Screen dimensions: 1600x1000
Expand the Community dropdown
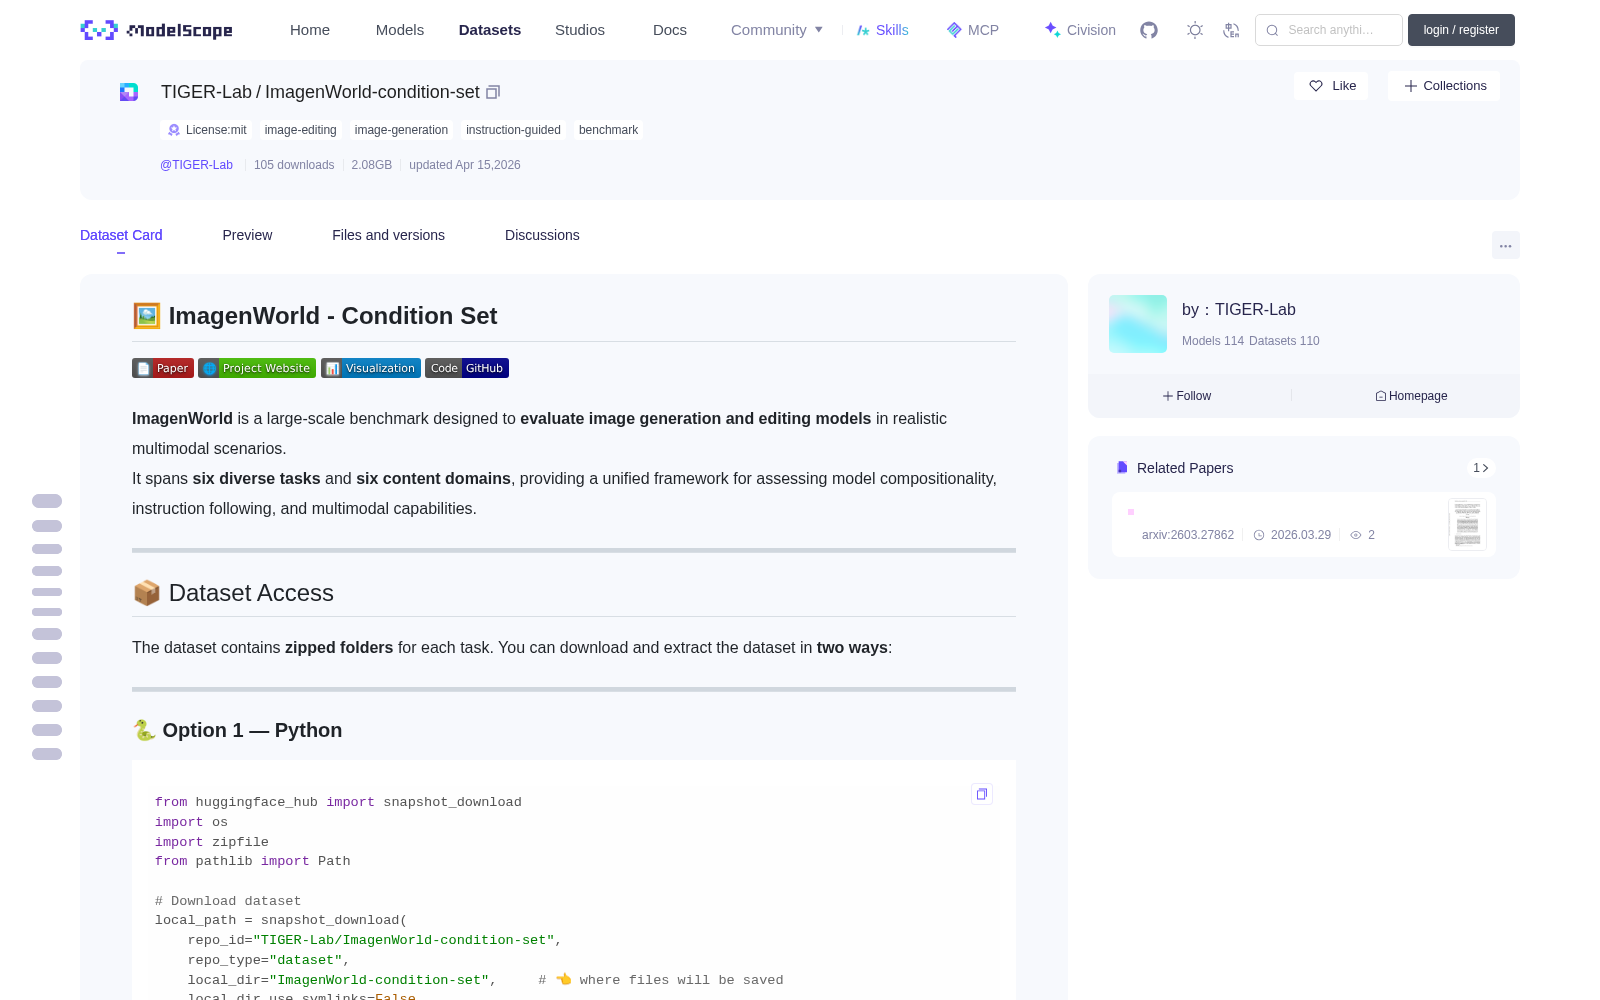777,30
